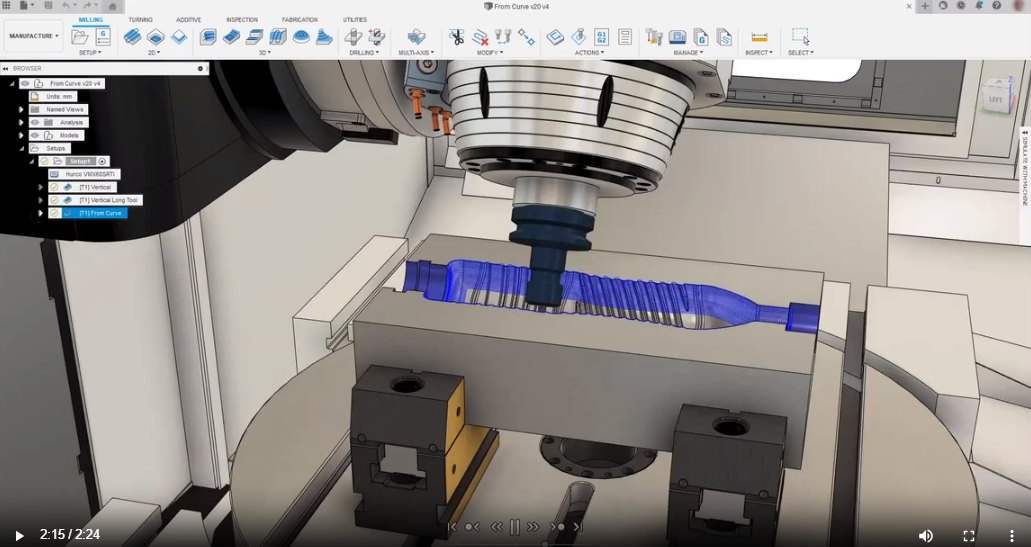This screenshot has width=1031, height=547.
Task: Select the Drill tool icon
Action: 353,37
